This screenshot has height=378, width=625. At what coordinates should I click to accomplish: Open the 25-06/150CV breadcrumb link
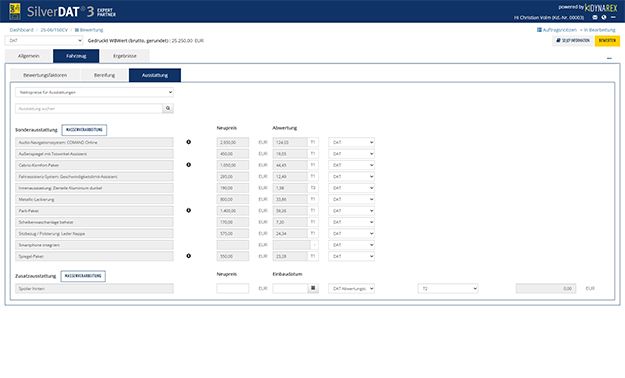54,30
